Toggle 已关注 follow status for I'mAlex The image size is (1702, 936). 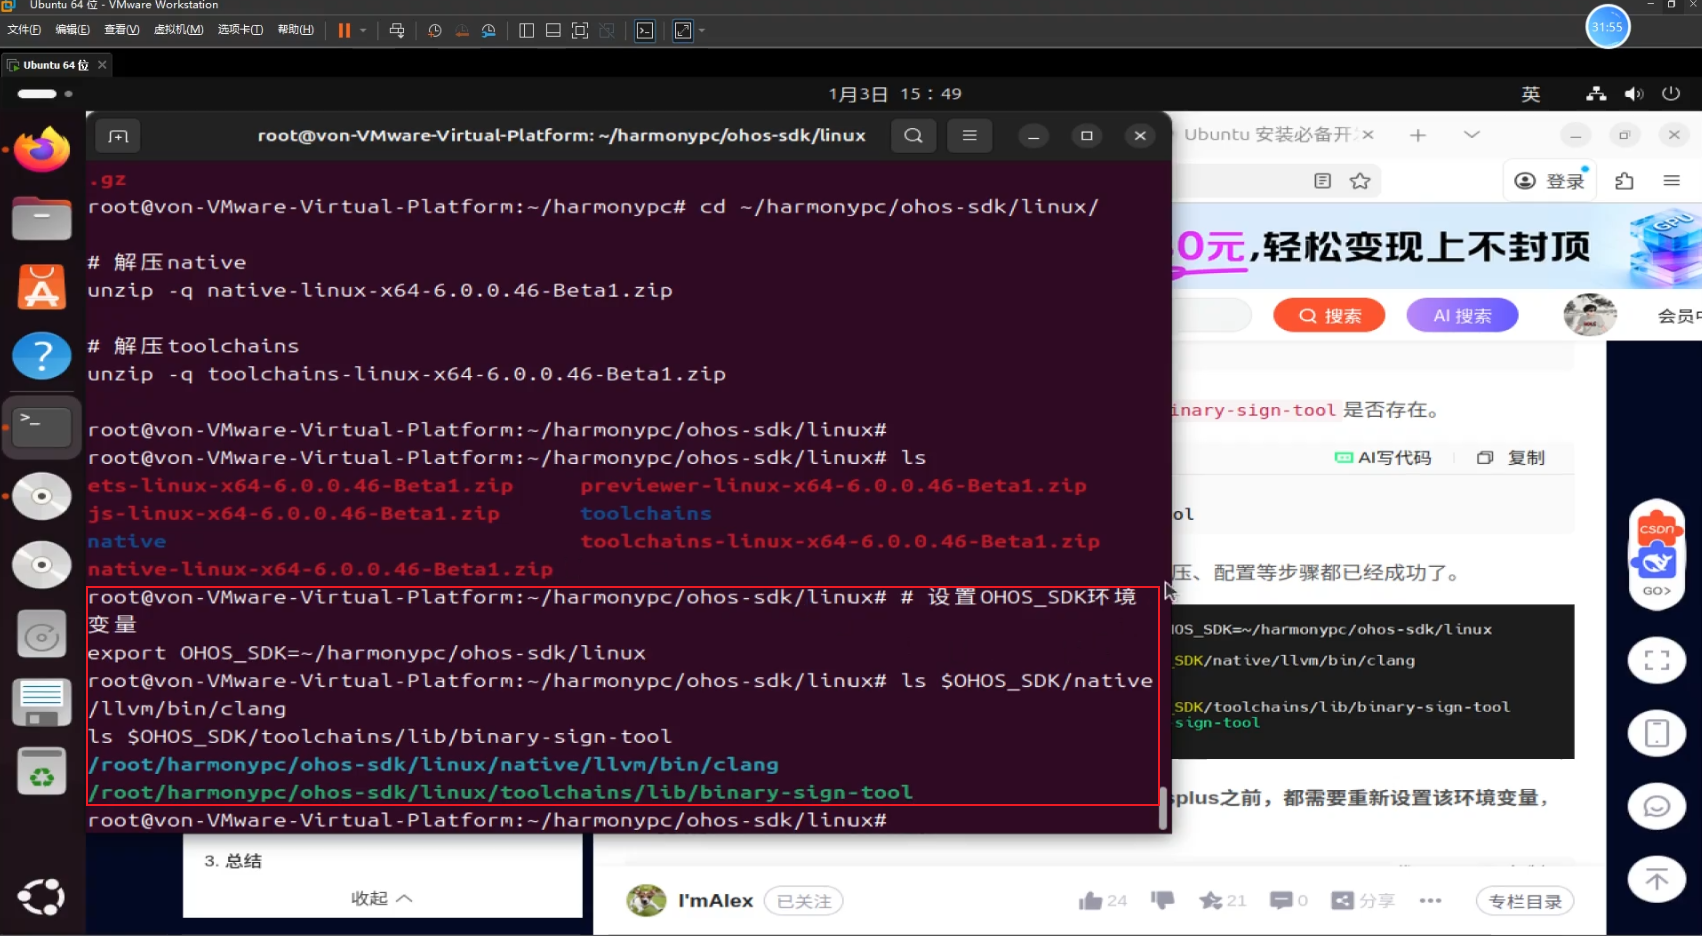[803, 900]
